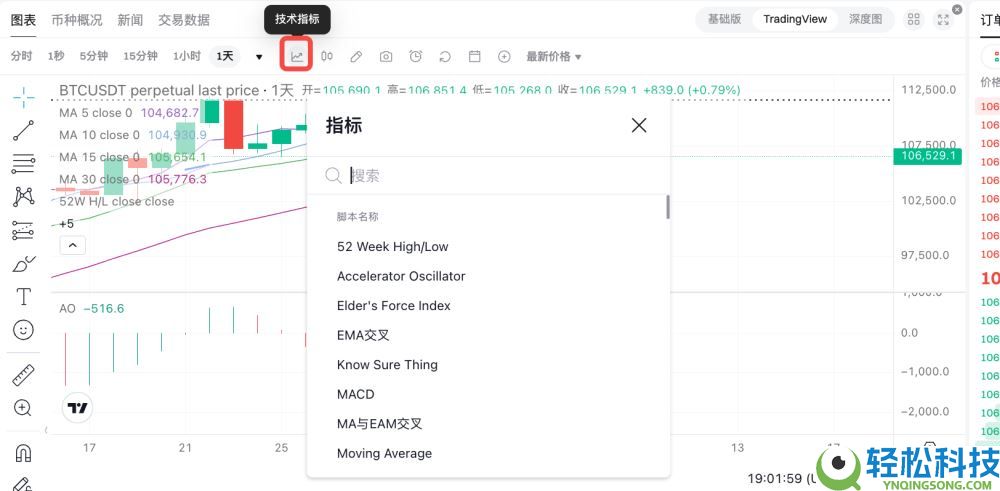Switch to the 交易数据 tab
The height and width of the screenshot is (491, 1000).
(184, 20)
